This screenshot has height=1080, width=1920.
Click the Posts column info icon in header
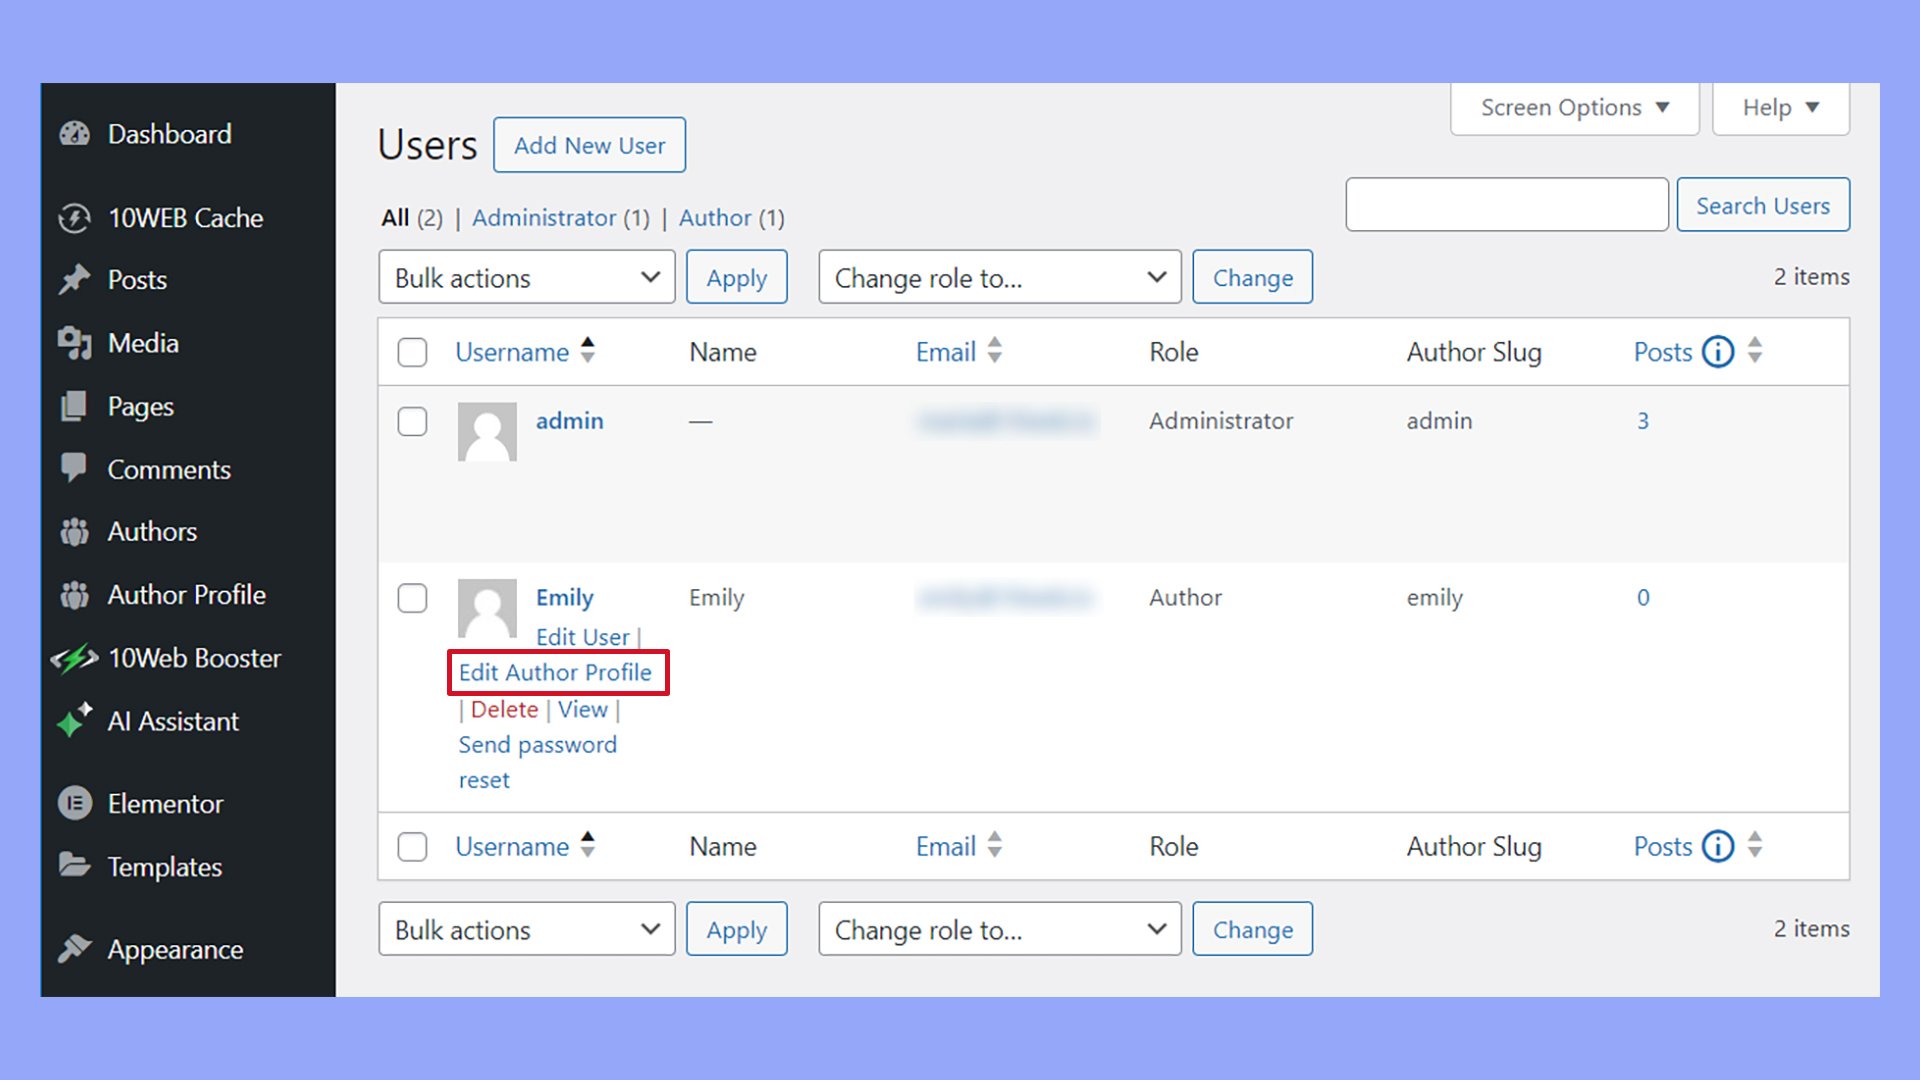1717,352
